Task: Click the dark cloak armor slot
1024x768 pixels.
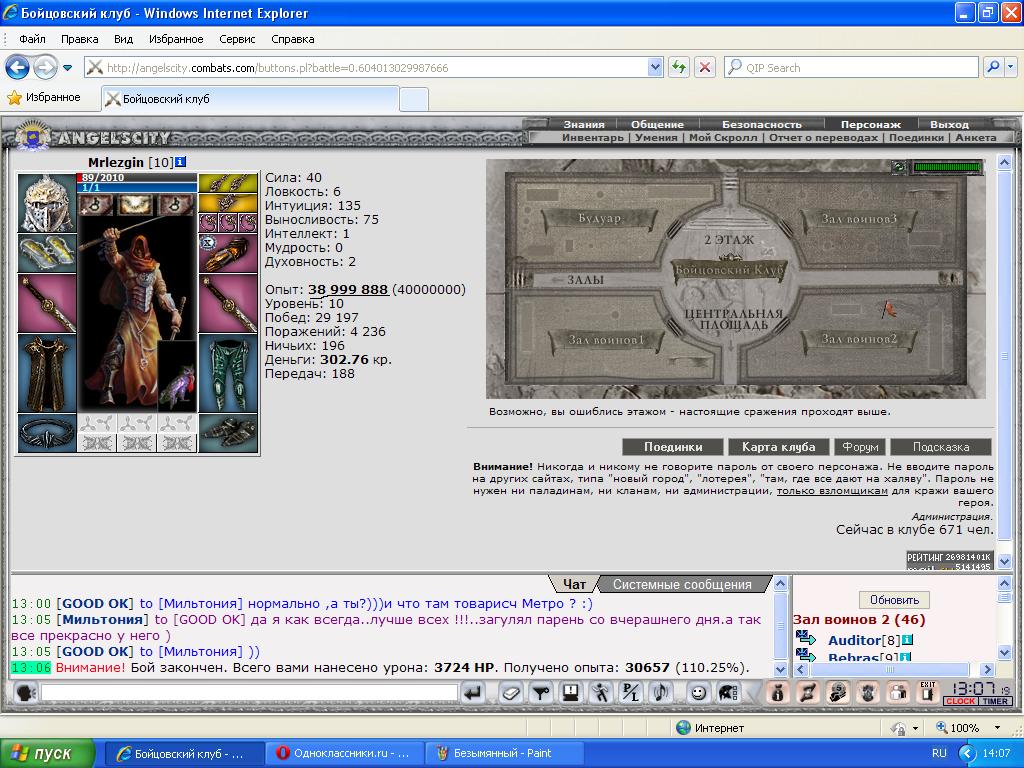Action: pyautogui.click(x=46, y=374)
